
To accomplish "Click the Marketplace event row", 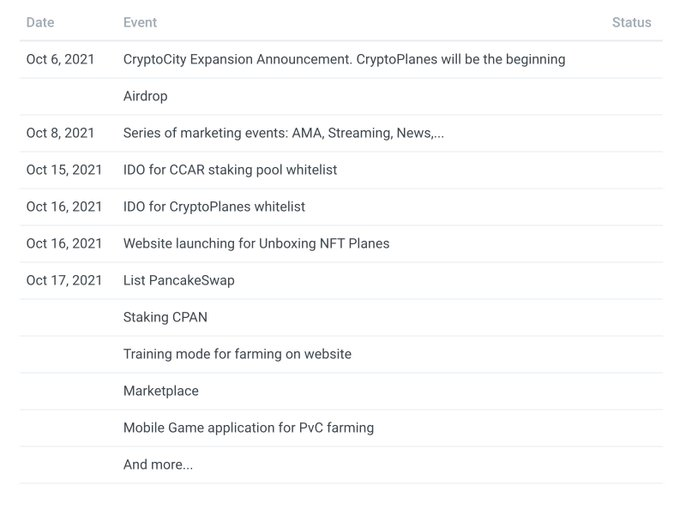I will pyautogui.click(x=161, y=391).
